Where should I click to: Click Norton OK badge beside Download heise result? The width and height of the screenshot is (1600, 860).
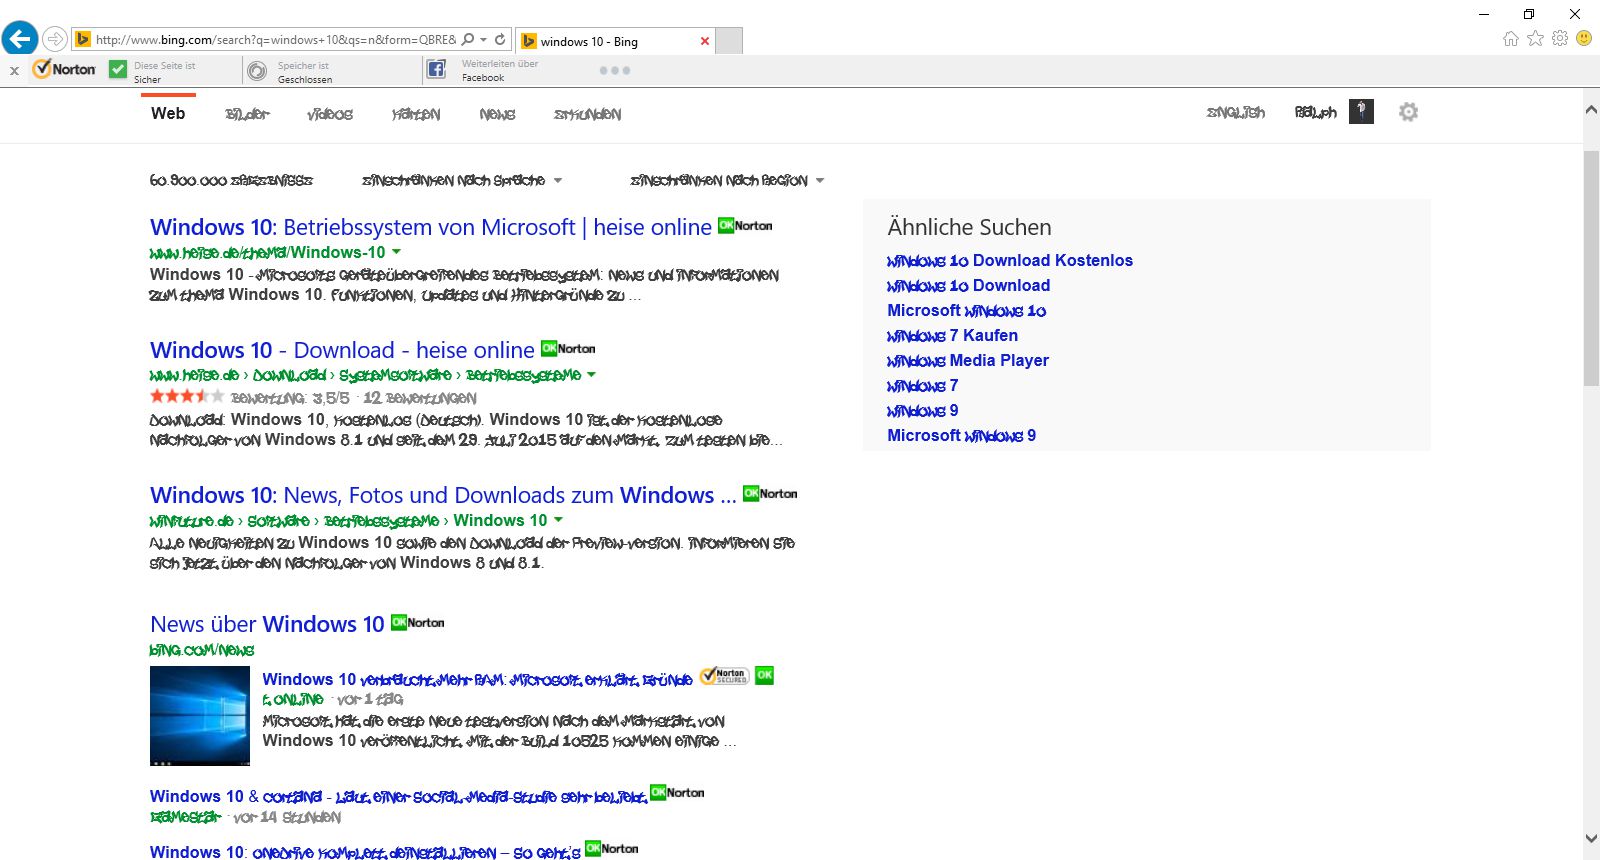568,349
